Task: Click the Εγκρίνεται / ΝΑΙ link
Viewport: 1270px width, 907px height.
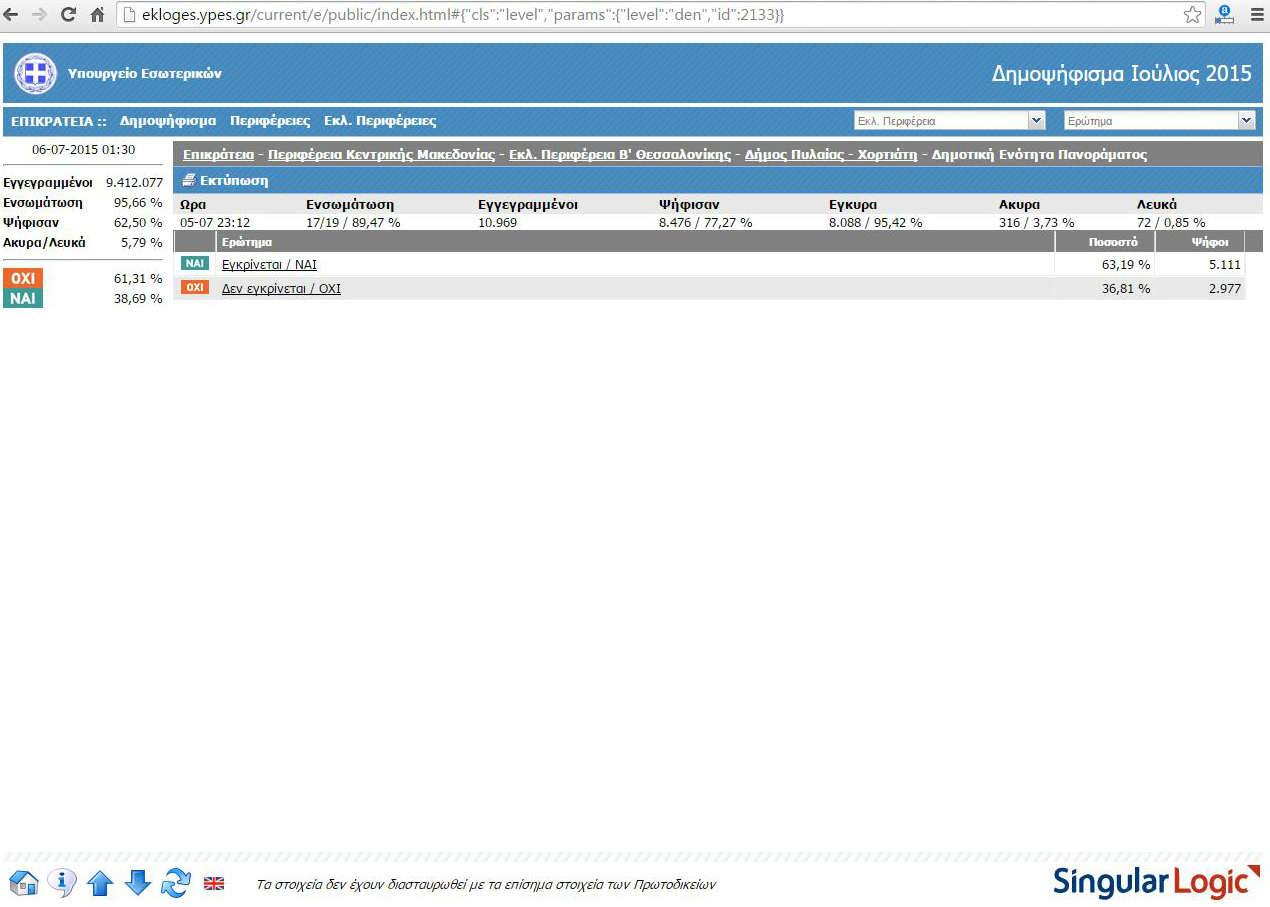Action: [269, 265]
